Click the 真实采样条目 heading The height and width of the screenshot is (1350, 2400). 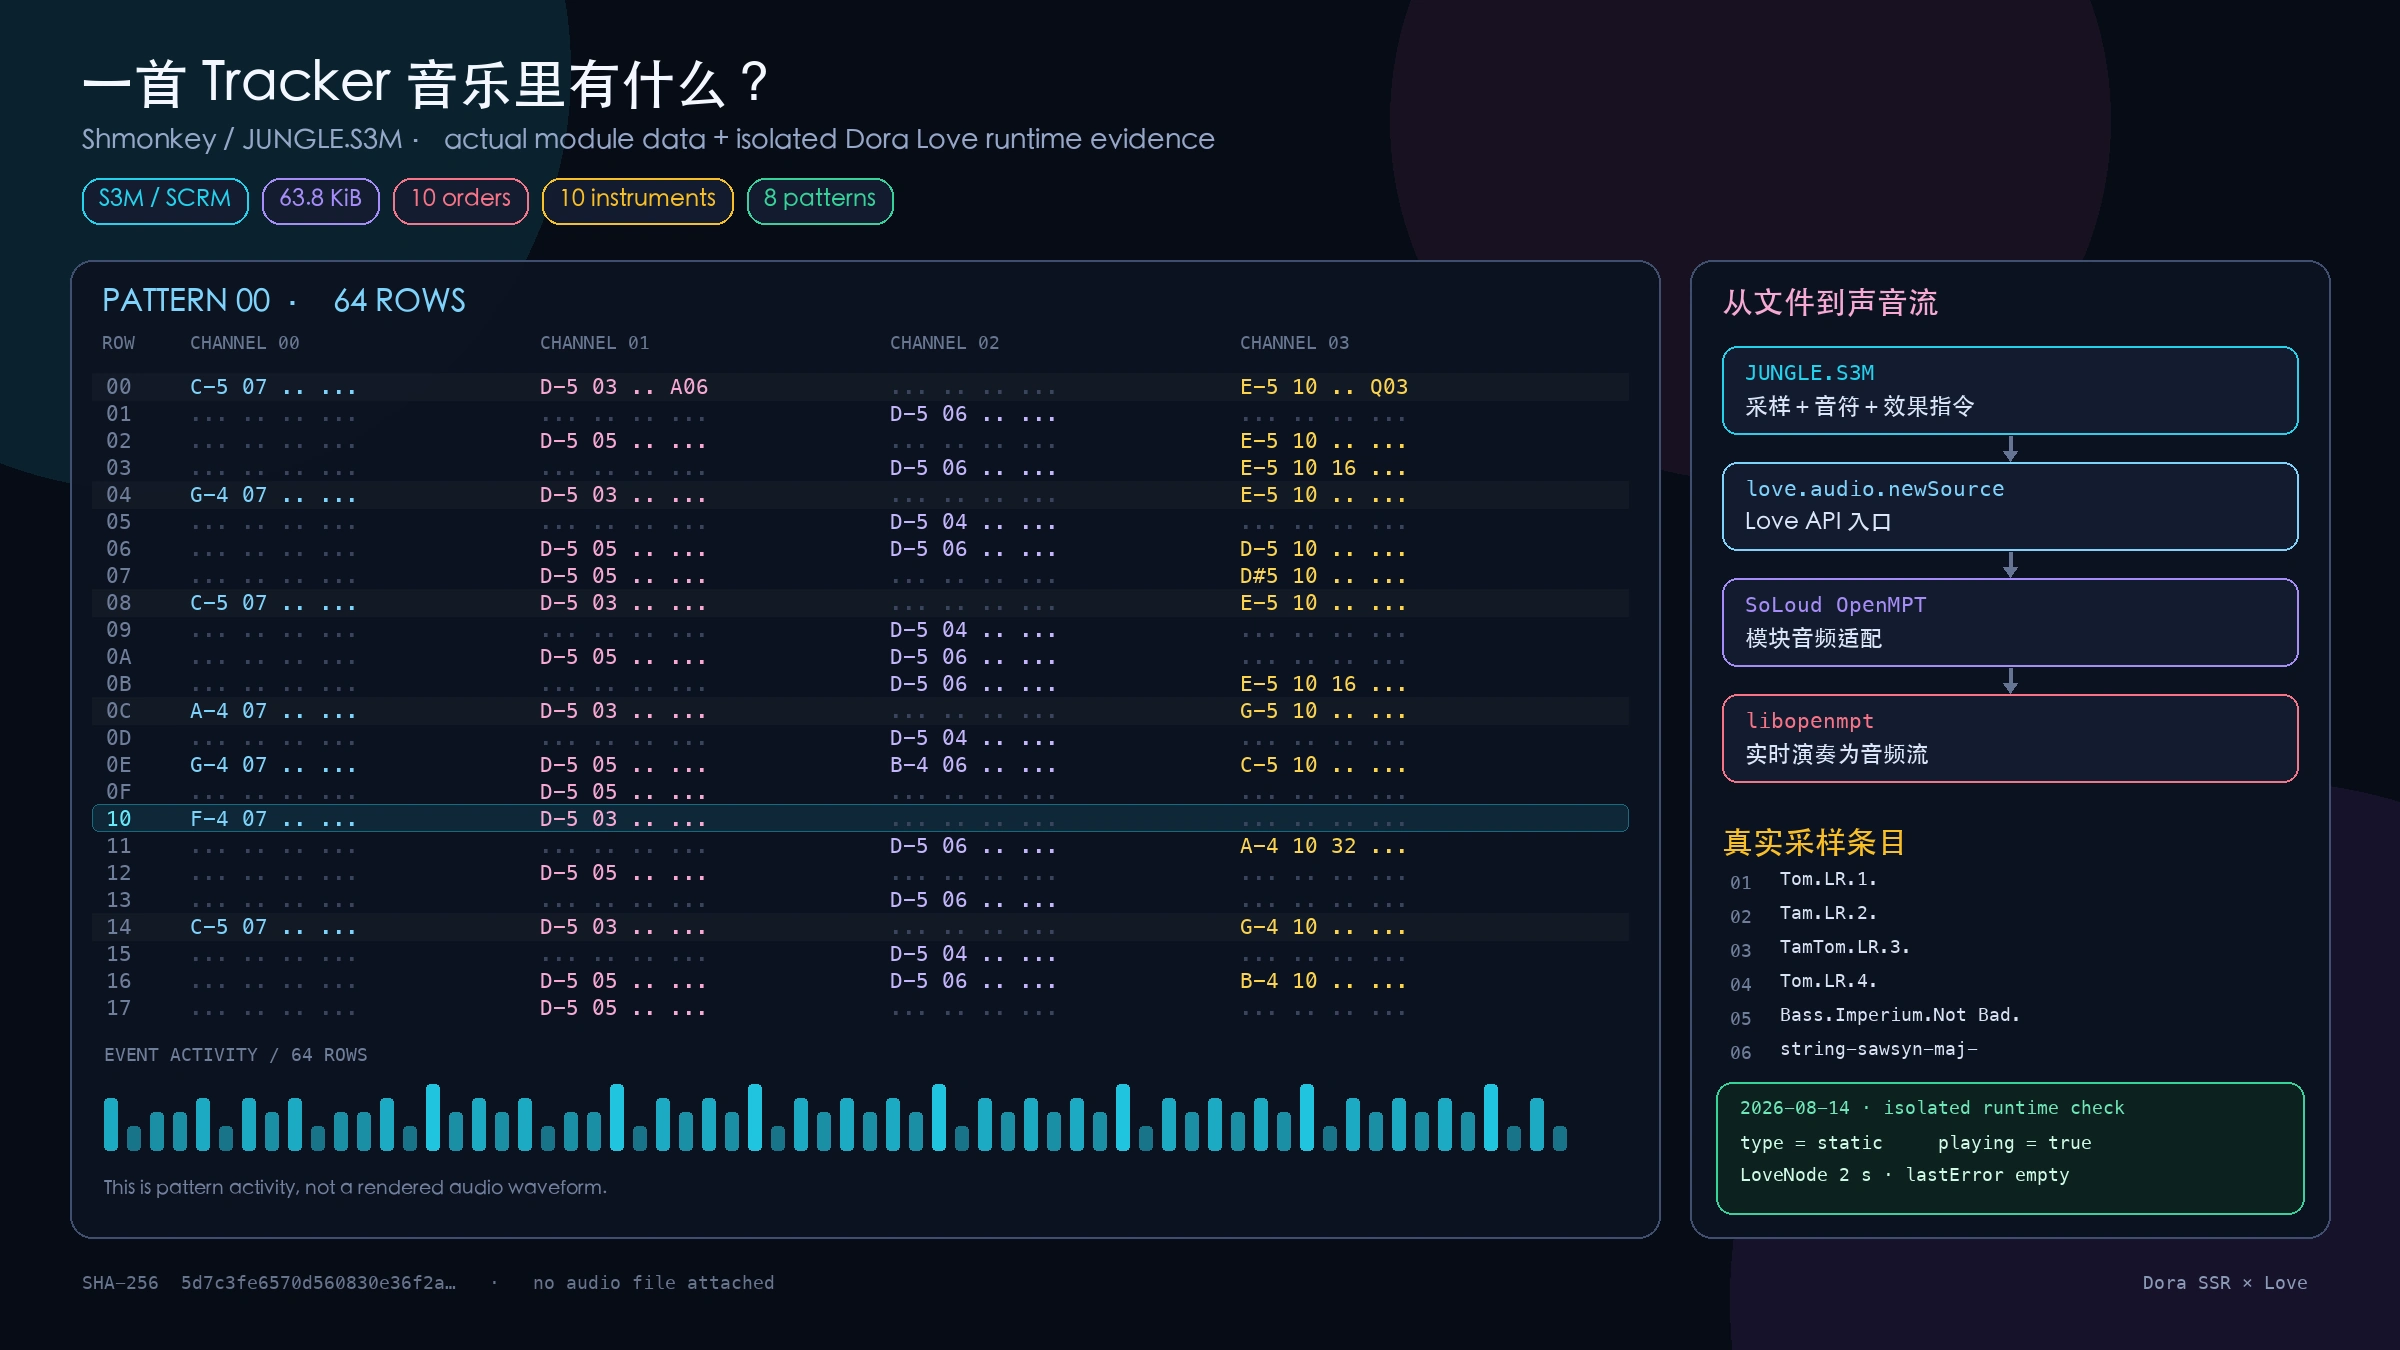(1814, 842)
